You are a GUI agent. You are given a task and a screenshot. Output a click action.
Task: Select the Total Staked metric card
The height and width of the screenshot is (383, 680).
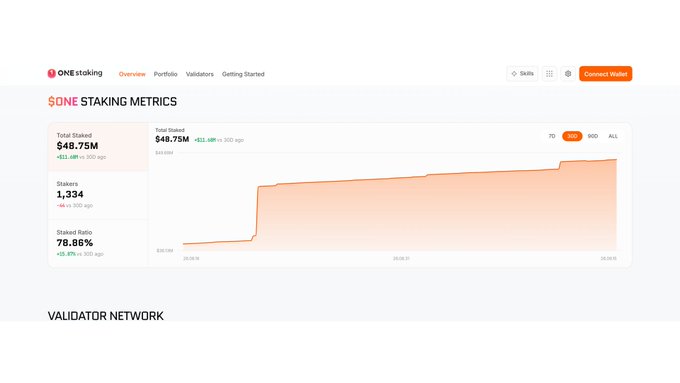pyautogui.click(x=98, y=147)
